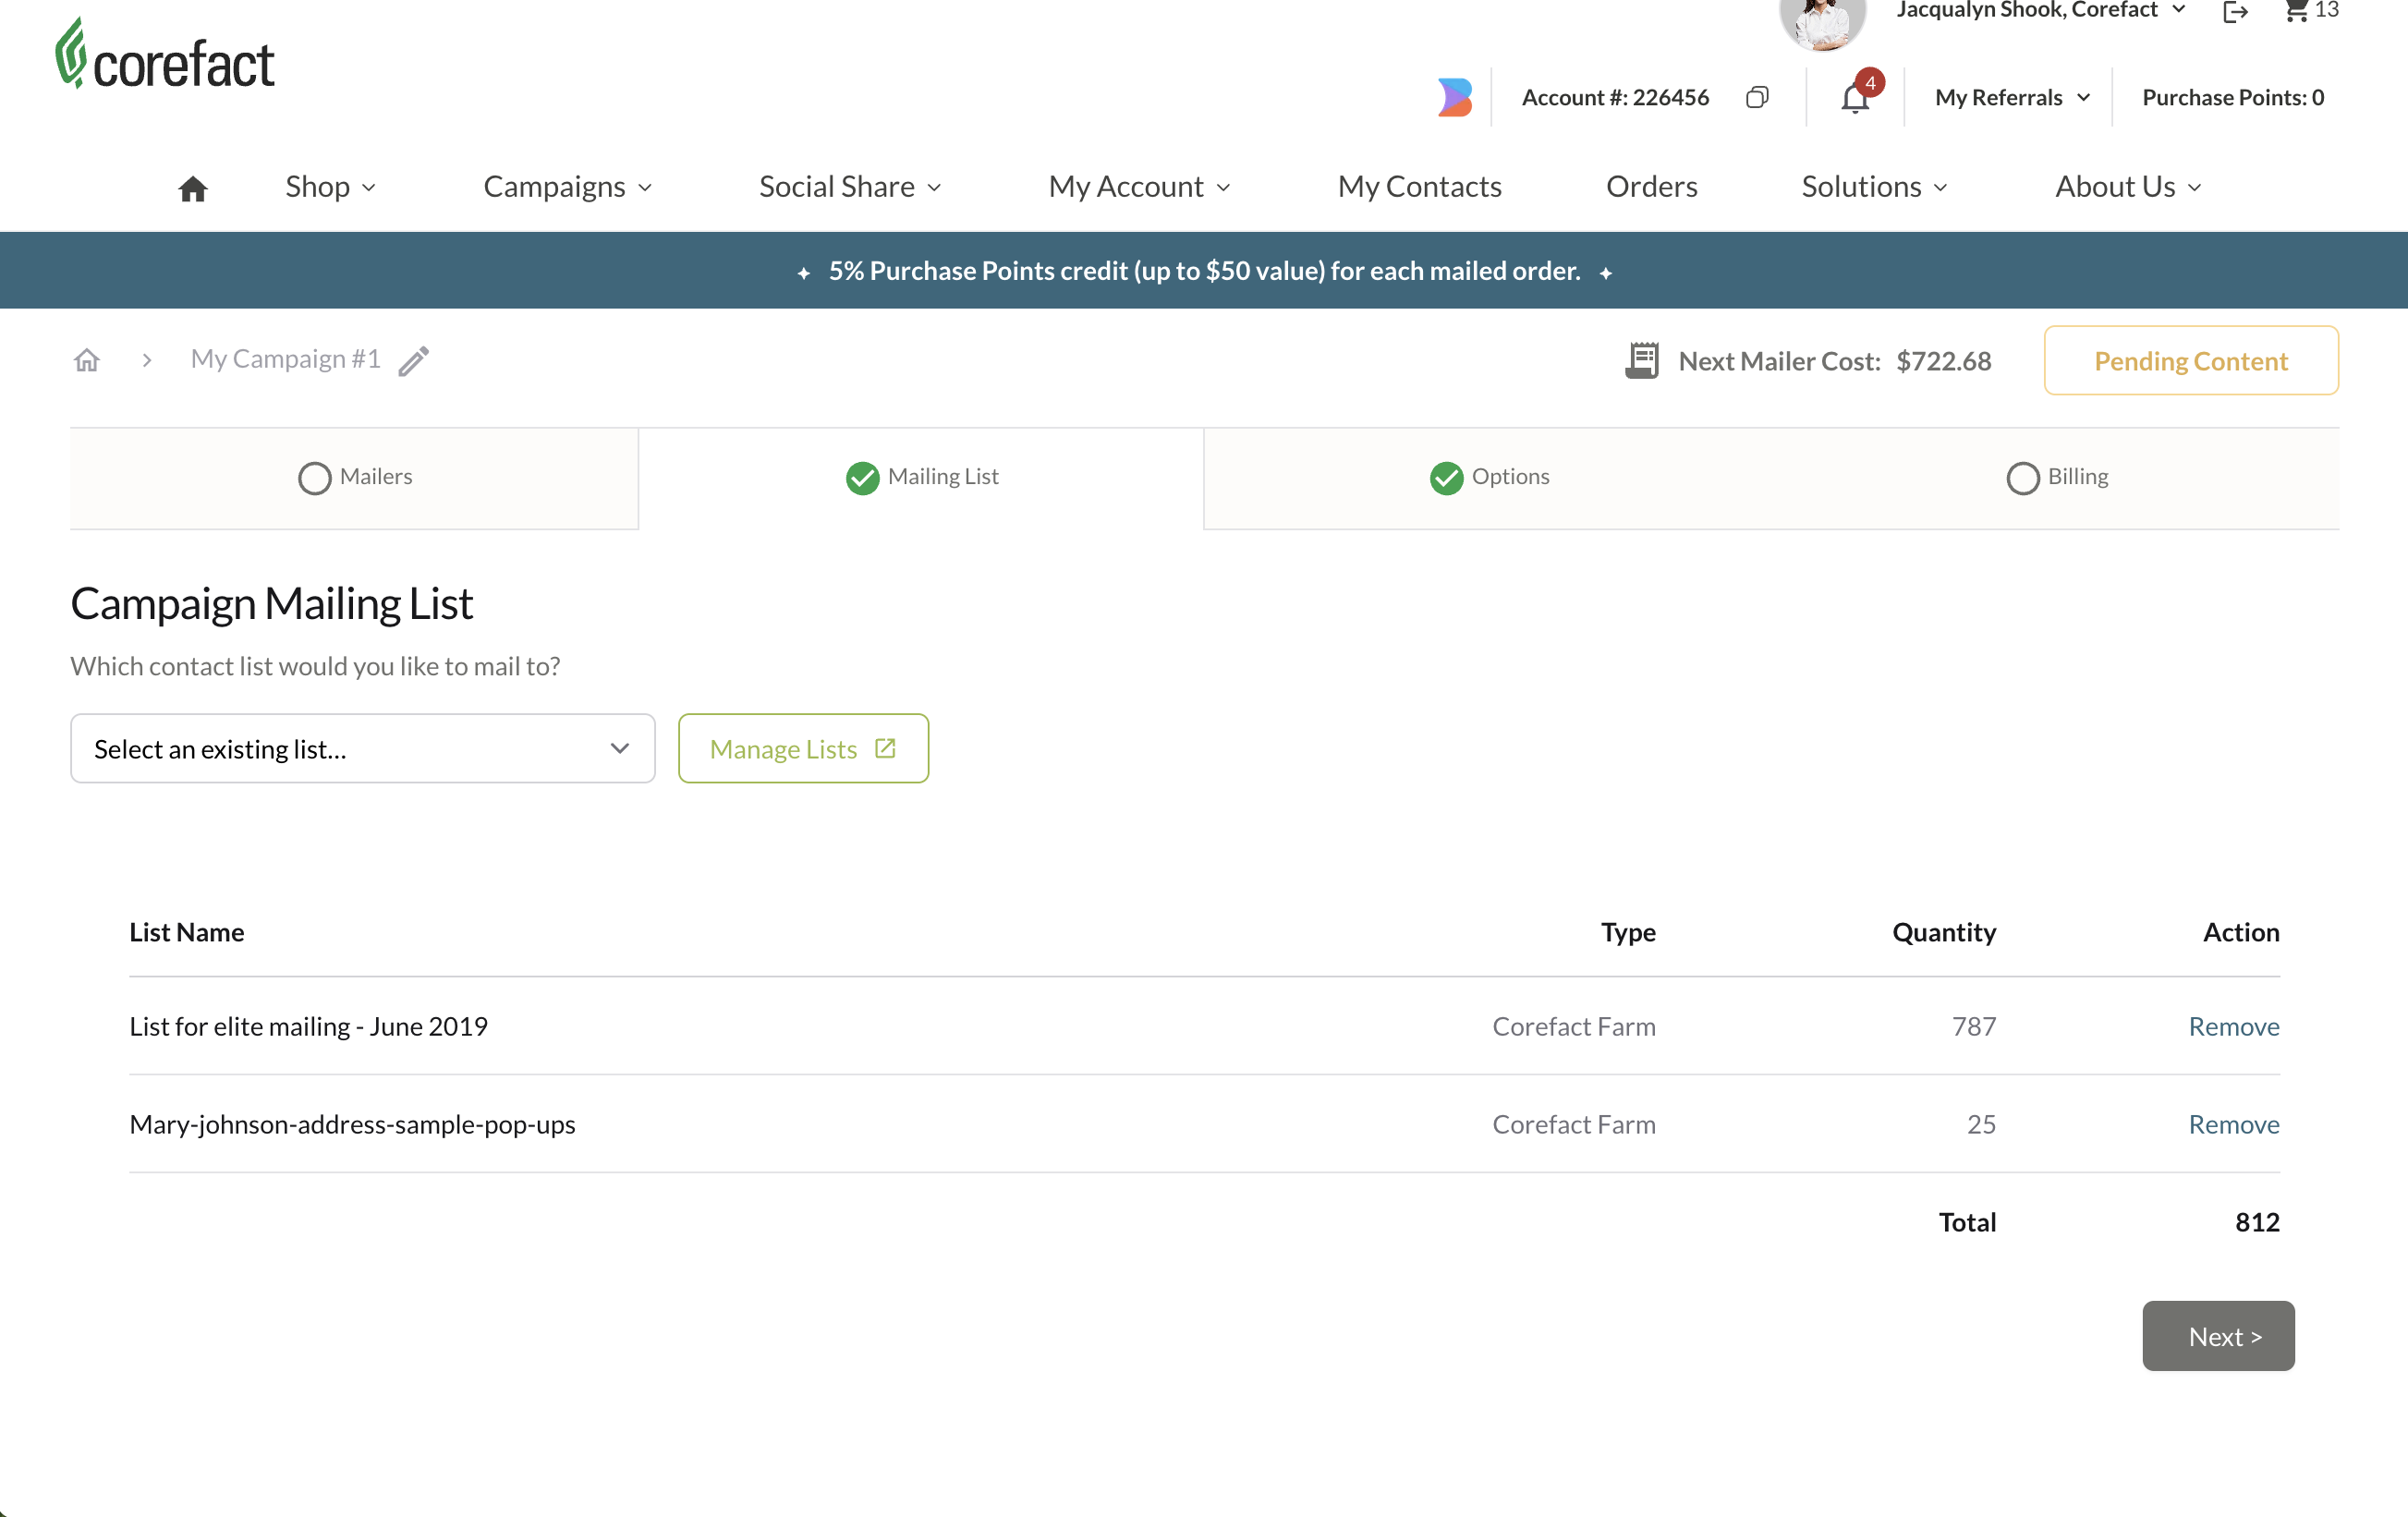Viewport: 2408px width, 1517px height.
Task: Go to the Orders page
Action: click(1651, 187)
